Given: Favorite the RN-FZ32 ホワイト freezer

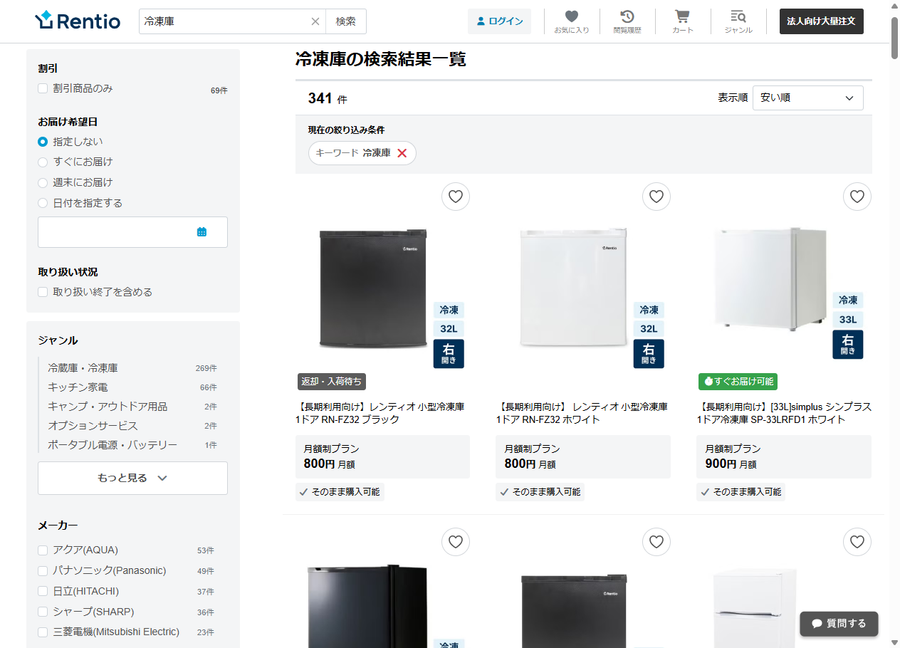Looking at the screenshot, I should click(x=656, y=196).
